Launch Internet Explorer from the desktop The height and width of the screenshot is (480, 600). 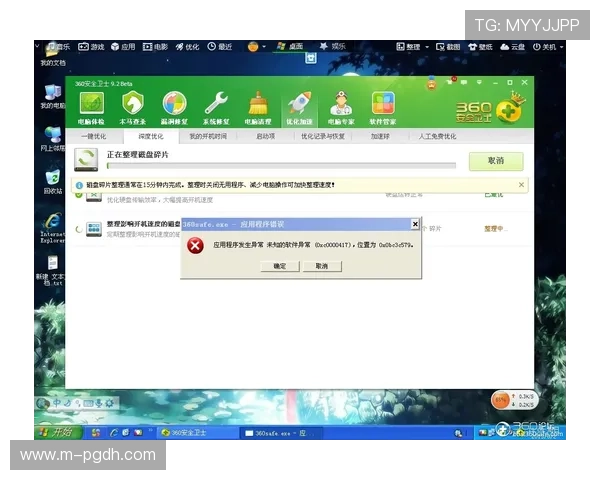(x=53, y=227)
